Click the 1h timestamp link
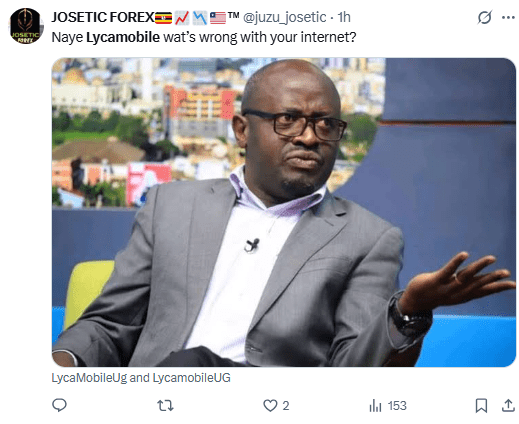This screenshot has height=424, width=519. click(x=344, y=17)
